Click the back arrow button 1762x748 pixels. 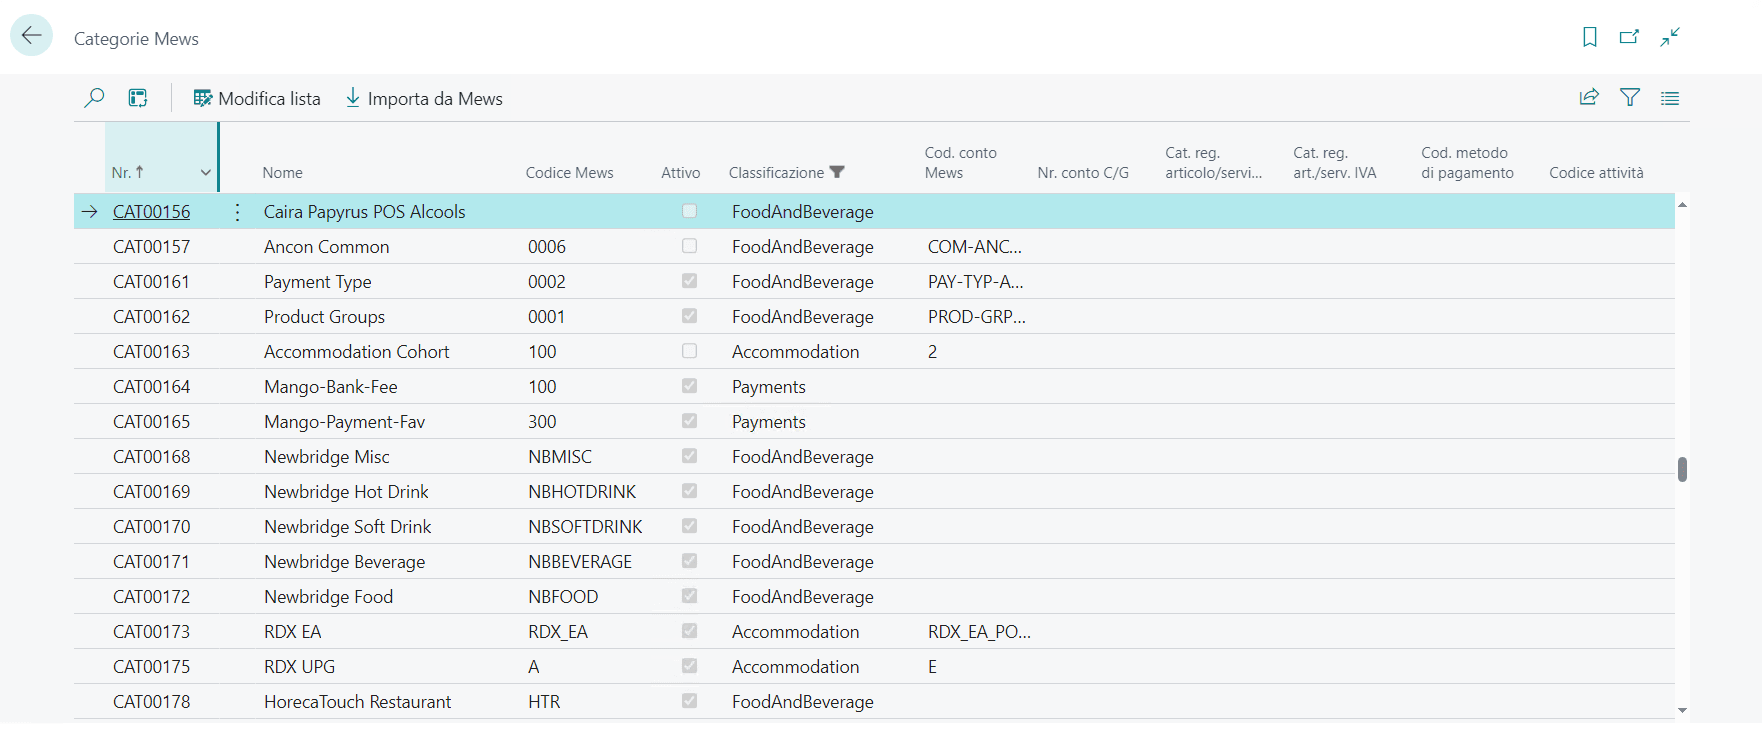[31, 36]
